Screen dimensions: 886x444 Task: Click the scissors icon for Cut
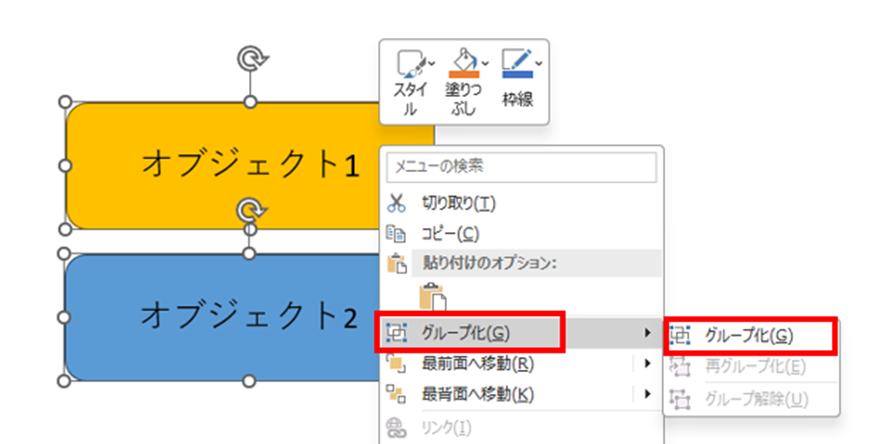[x=397, y=204]
